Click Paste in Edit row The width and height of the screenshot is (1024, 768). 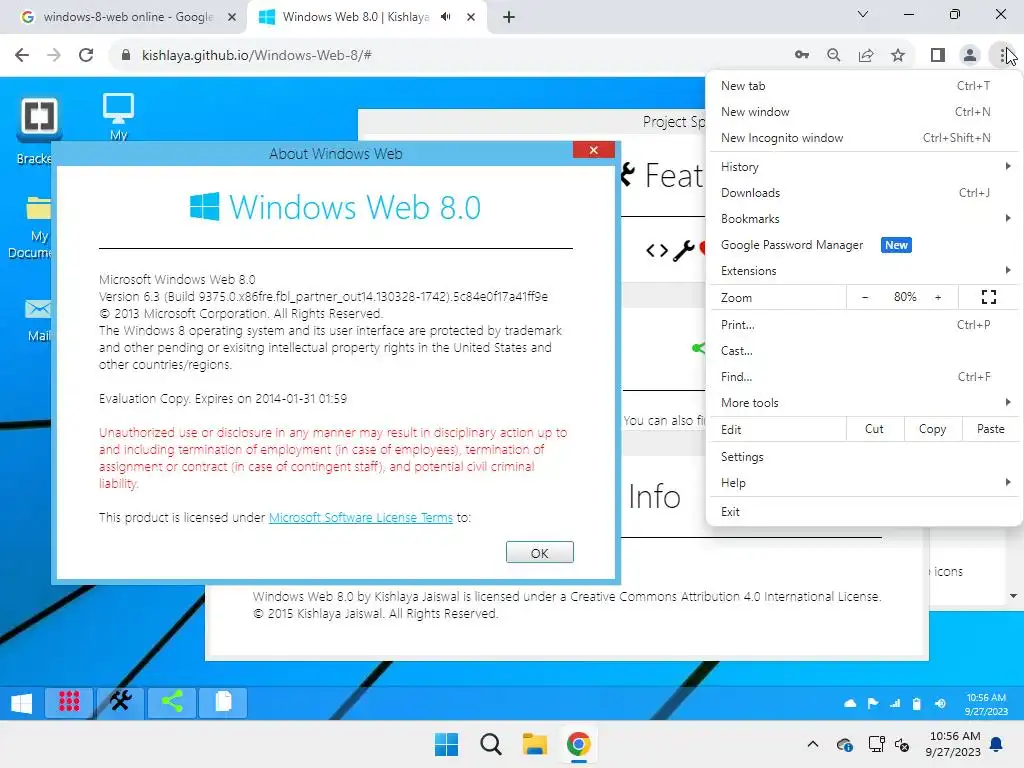coord(991,429)
